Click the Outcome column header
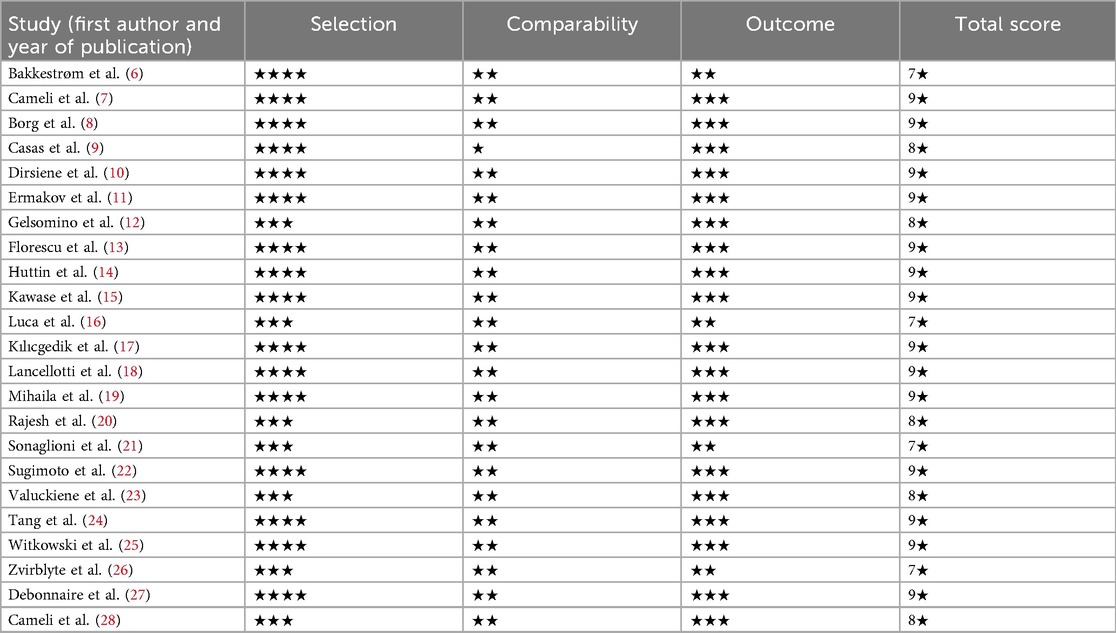Viewport: 1116px width, 633px height. point(790,25)
